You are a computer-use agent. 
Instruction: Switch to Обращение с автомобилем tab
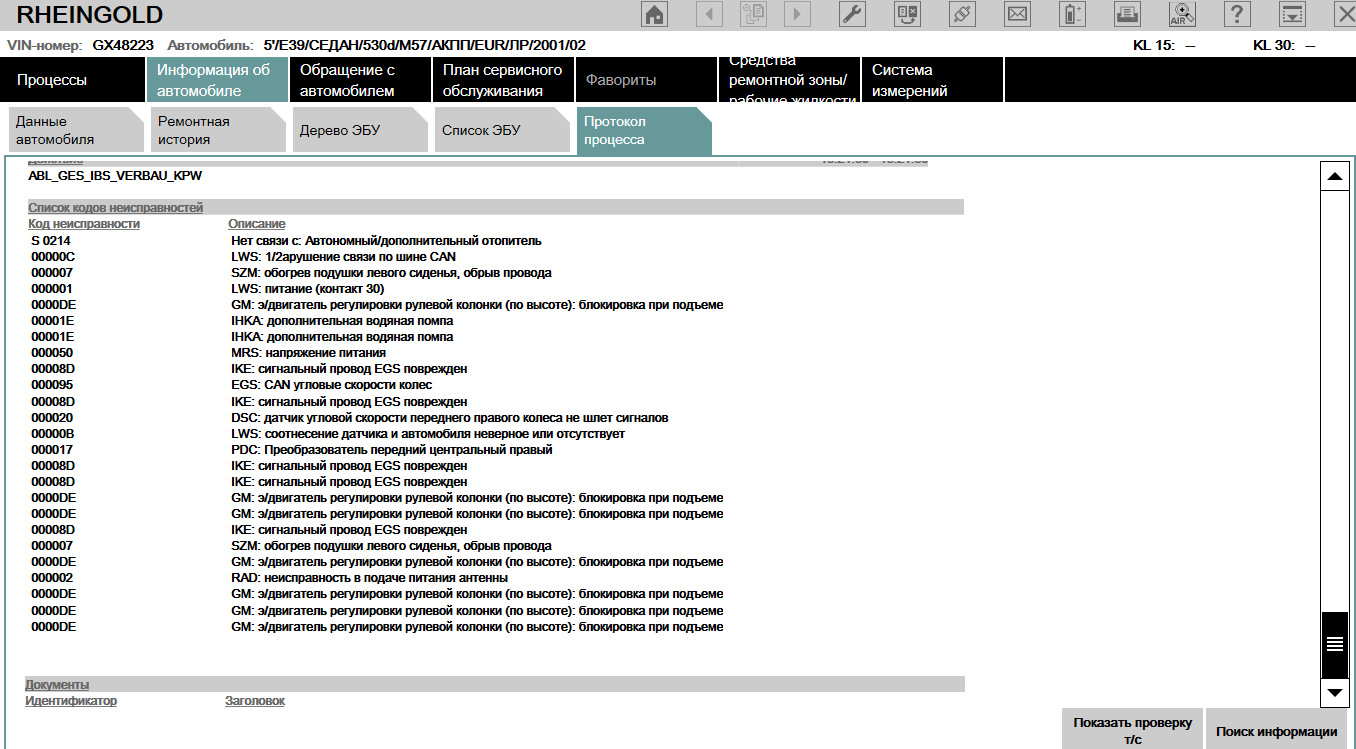360,80
